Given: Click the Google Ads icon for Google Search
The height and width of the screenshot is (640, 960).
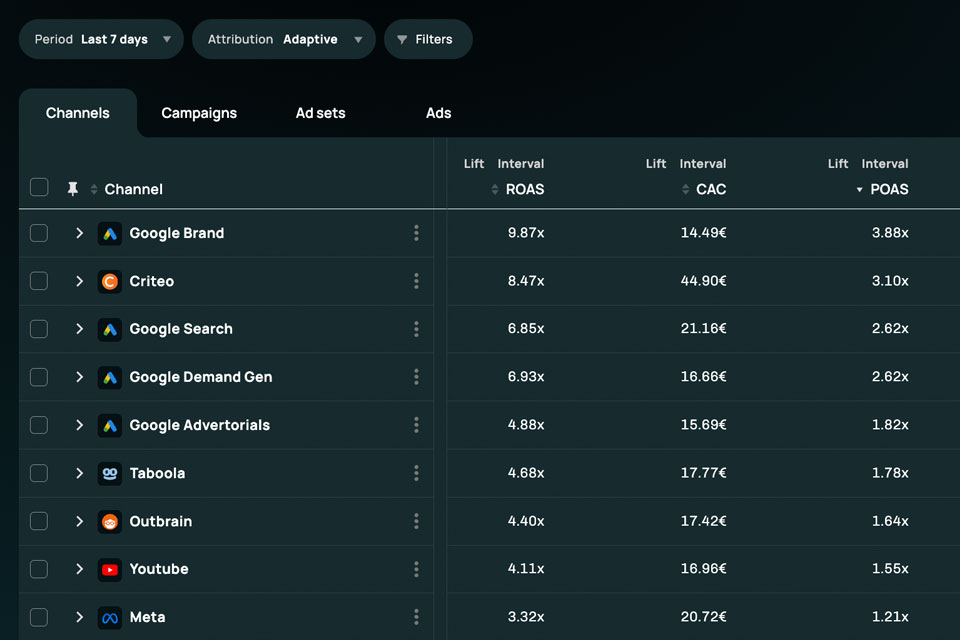Looking at the screenshot, I should [110, 329].
